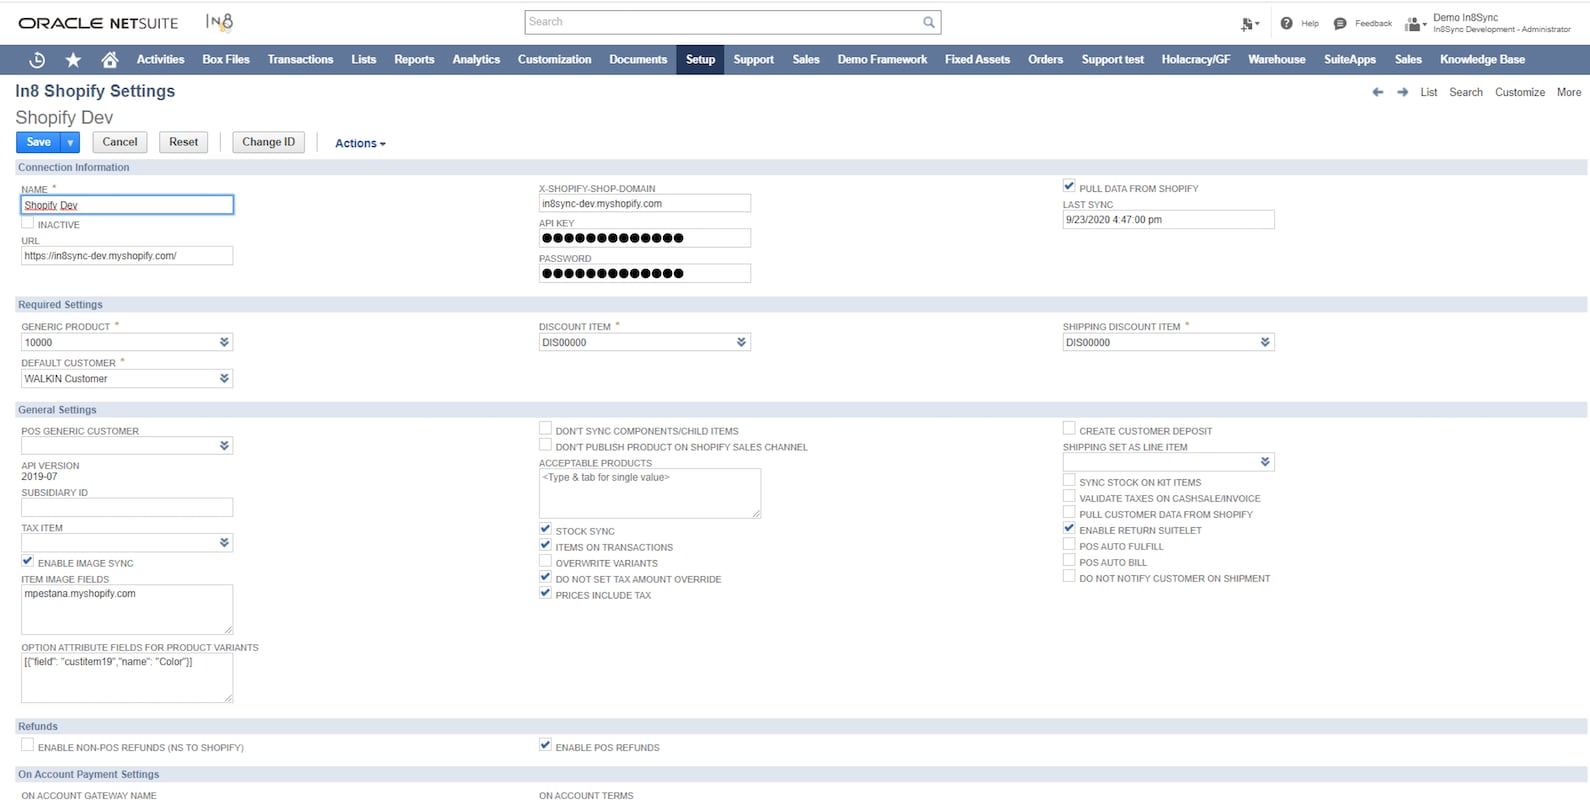The image size is (1590, 800).
Task: Go to next record arrow
Action: (1403, 92)
